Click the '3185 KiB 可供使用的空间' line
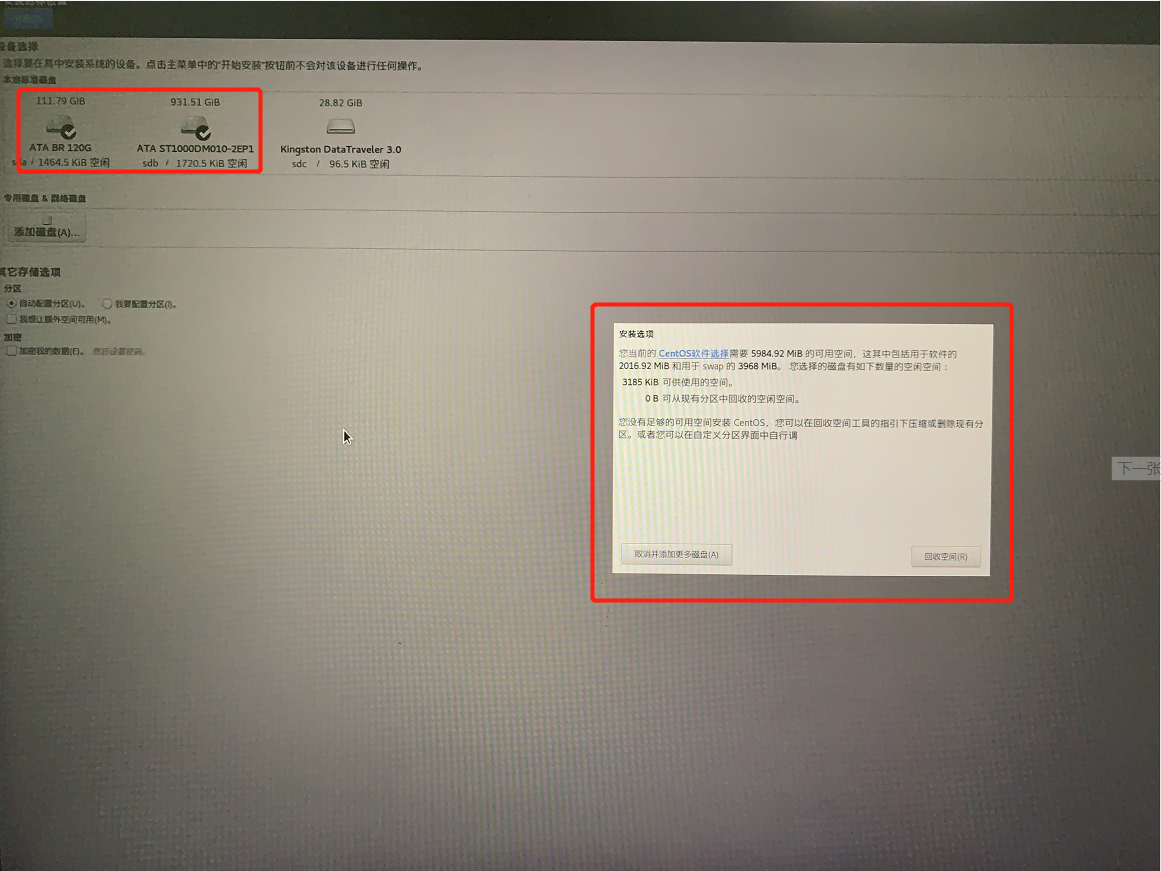The height and width of the screenshot is (871, 1161). [x=678, y=382]
